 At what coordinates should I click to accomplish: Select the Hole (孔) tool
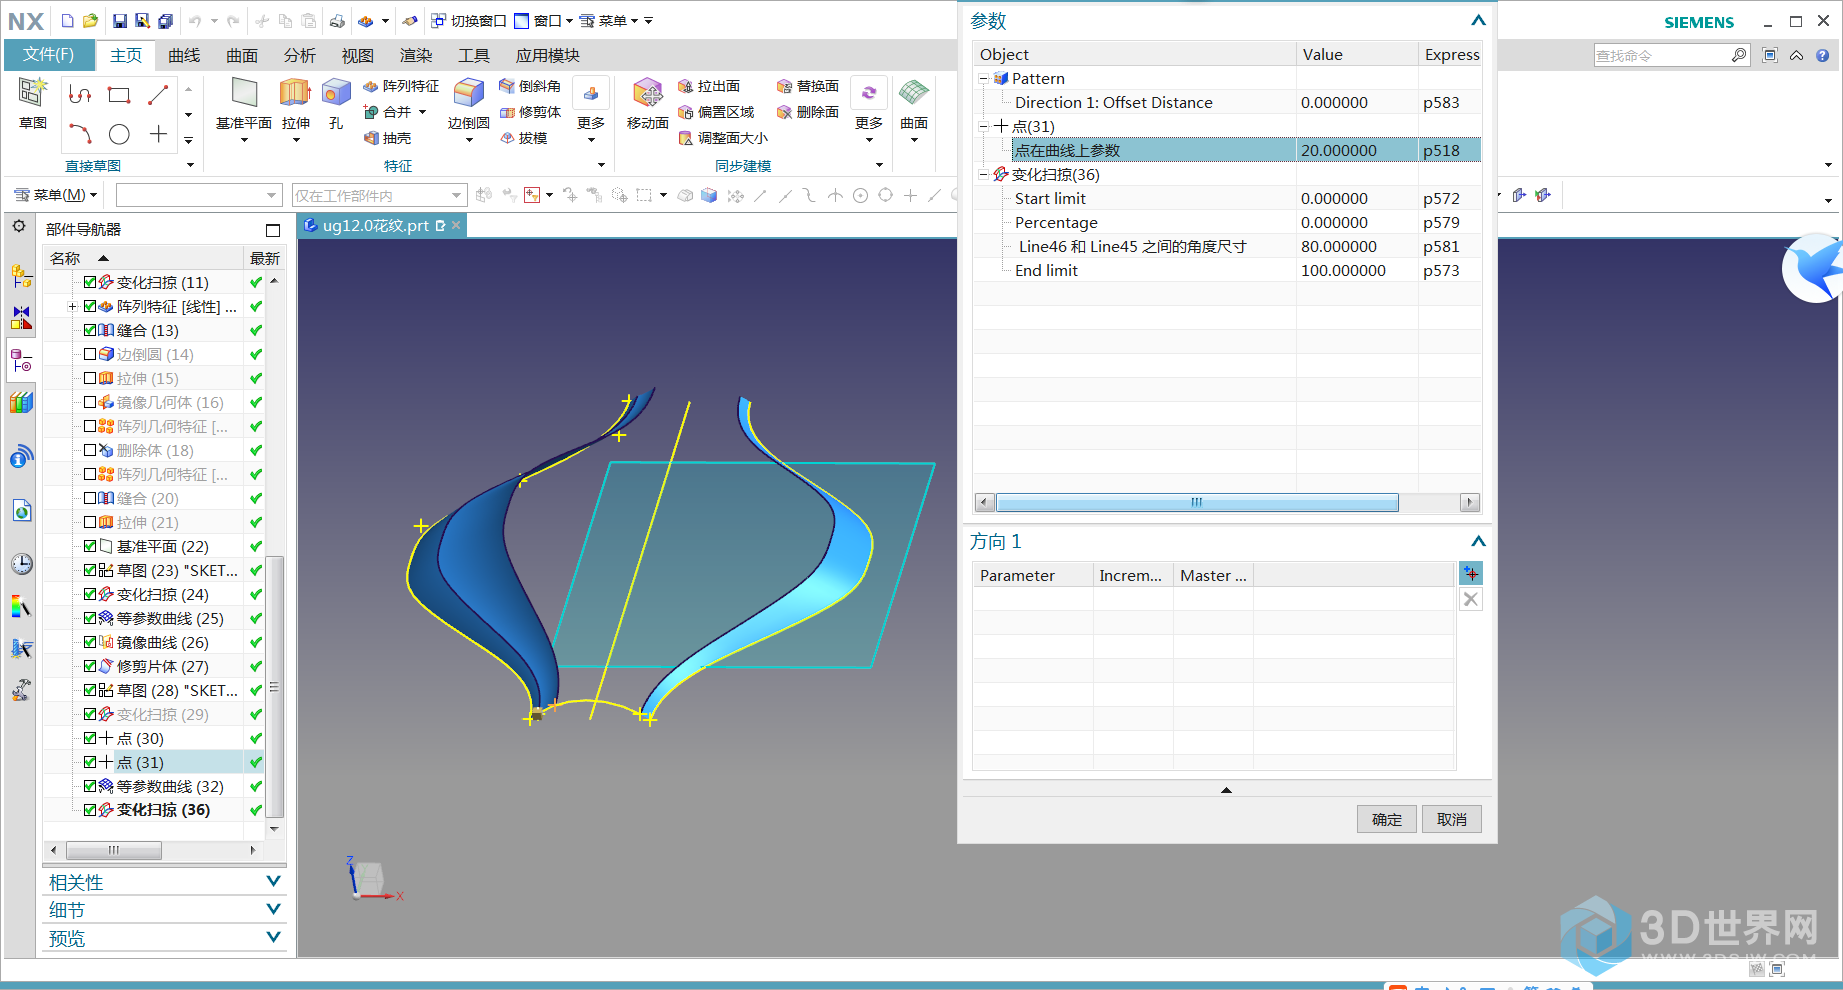[336, 104]
